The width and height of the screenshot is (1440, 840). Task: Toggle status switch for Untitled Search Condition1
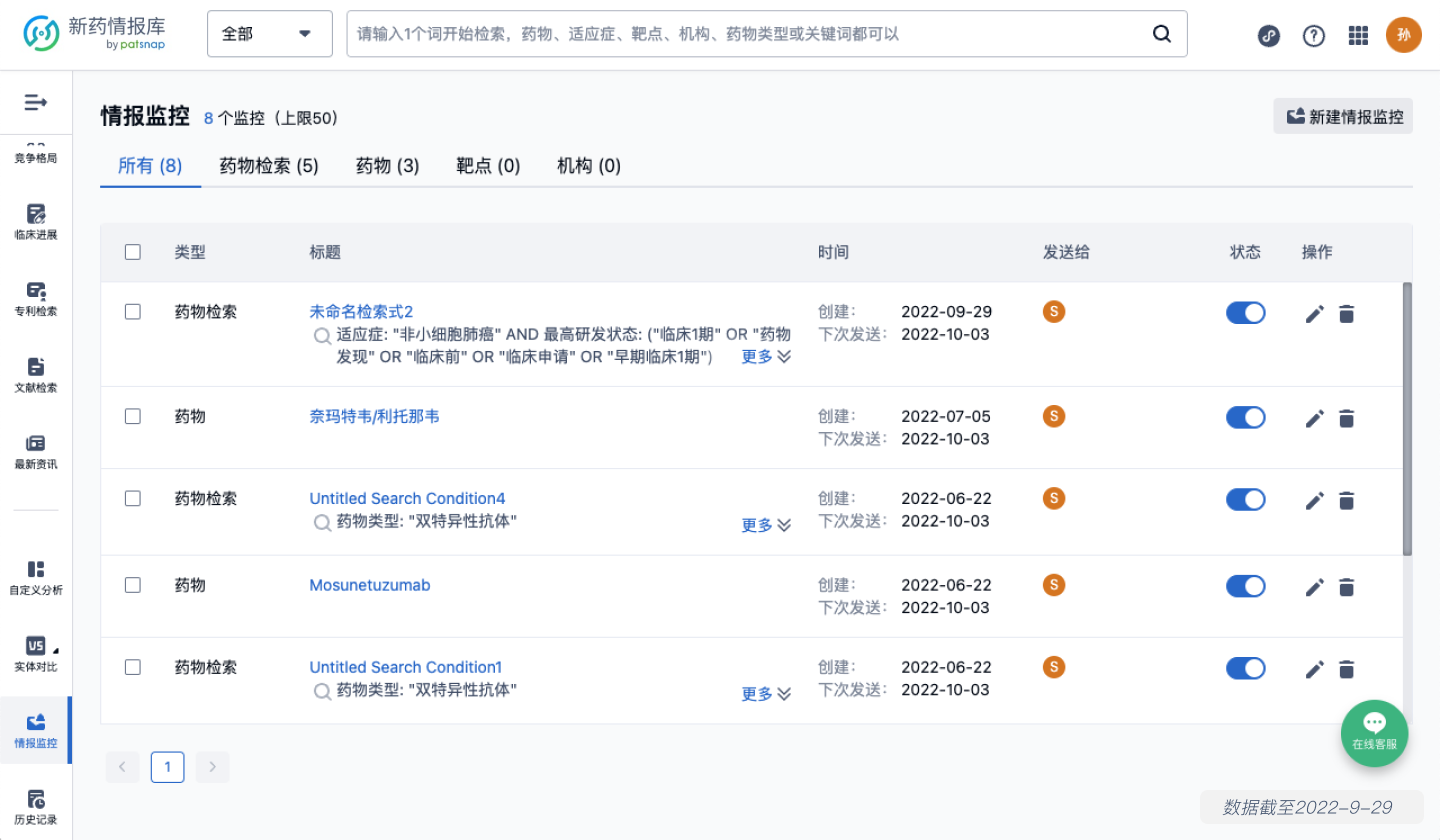pyautogui.click(x=1246, y=668)
